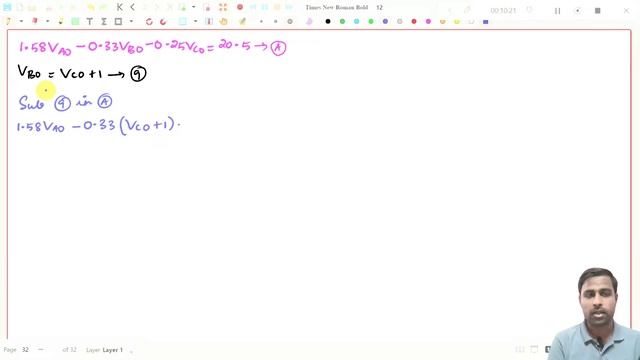Pick the magenta color swatch
Screen dimensions: 640x360
pyautogui.click(x=428, y=21)
